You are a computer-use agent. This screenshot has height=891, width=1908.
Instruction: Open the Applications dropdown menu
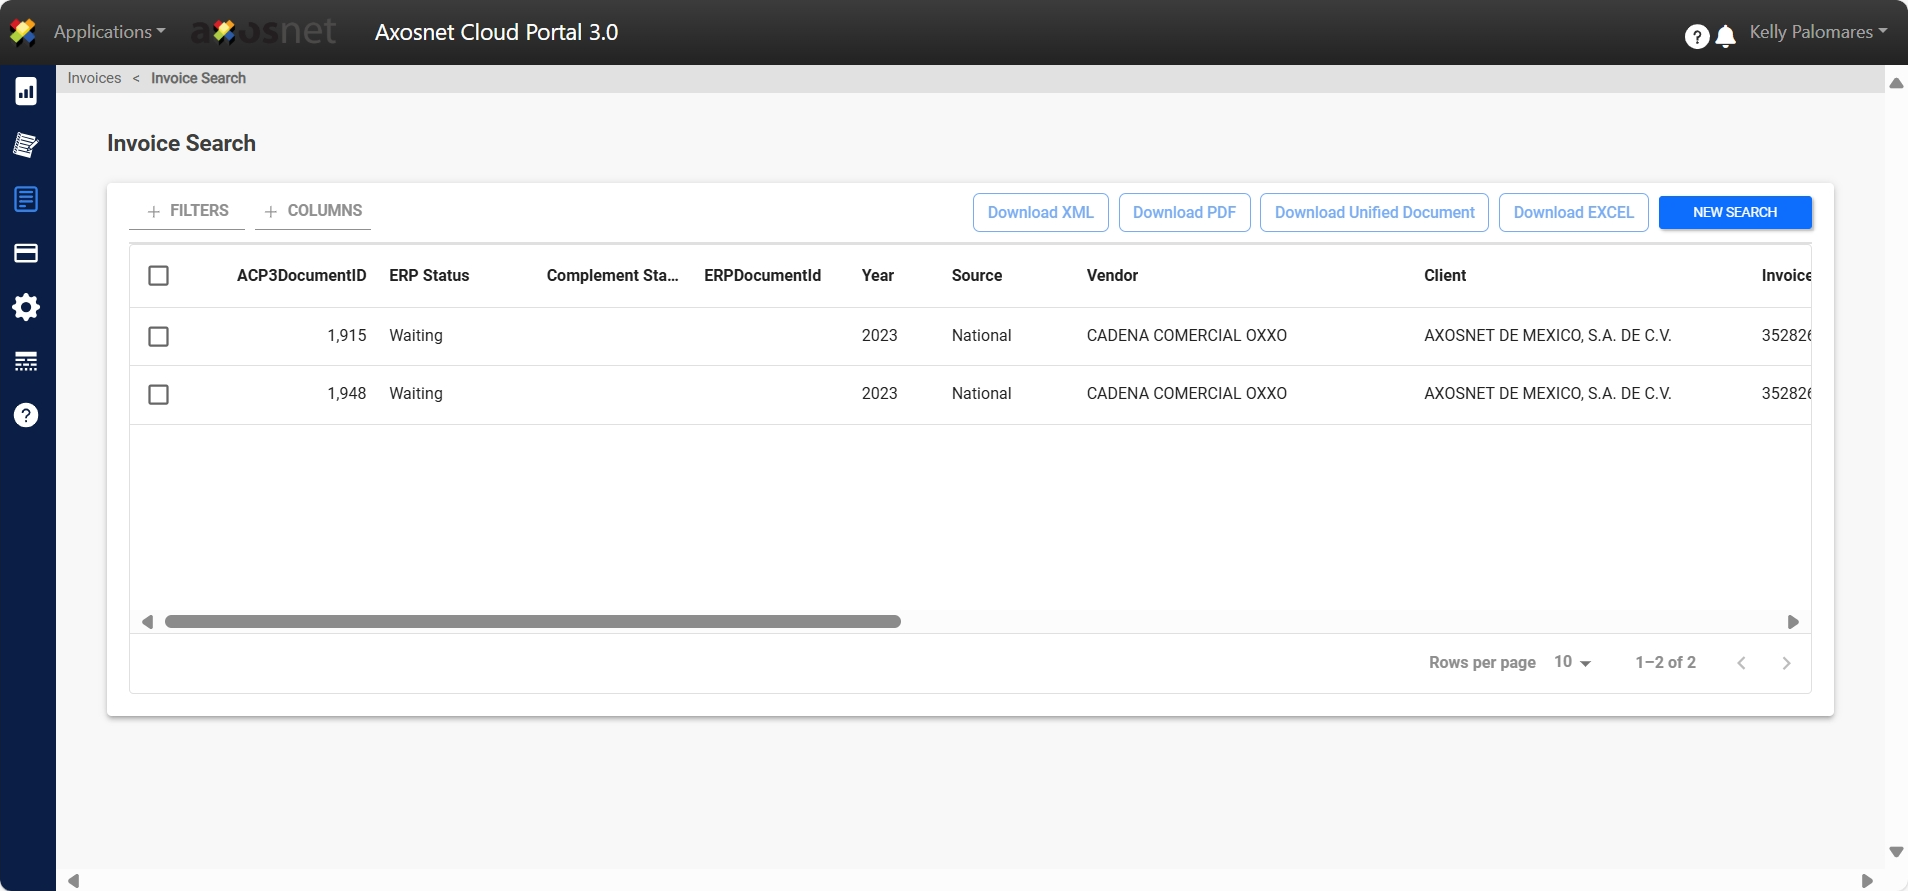(109, 32)
